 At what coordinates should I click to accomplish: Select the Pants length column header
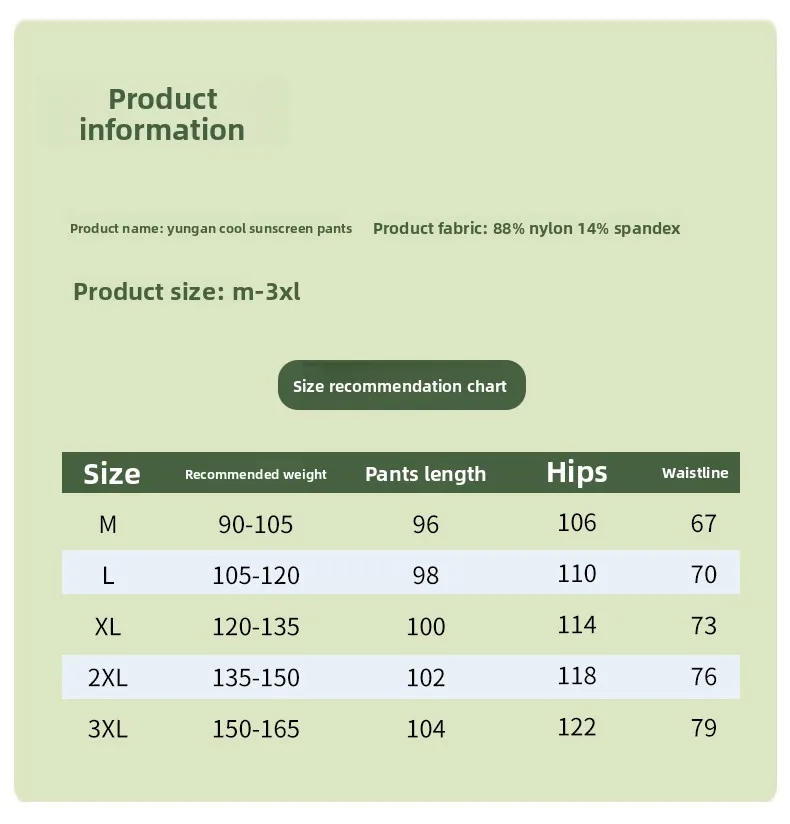click(x=425, y=474)
